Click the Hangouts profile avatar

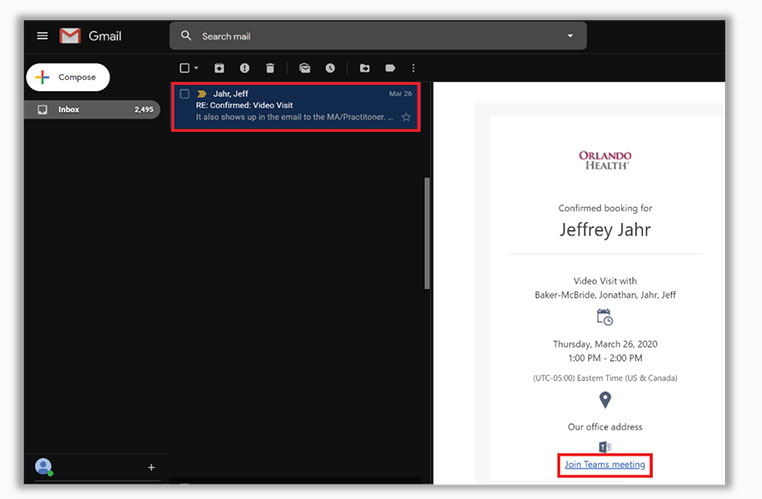click(43, 467)
